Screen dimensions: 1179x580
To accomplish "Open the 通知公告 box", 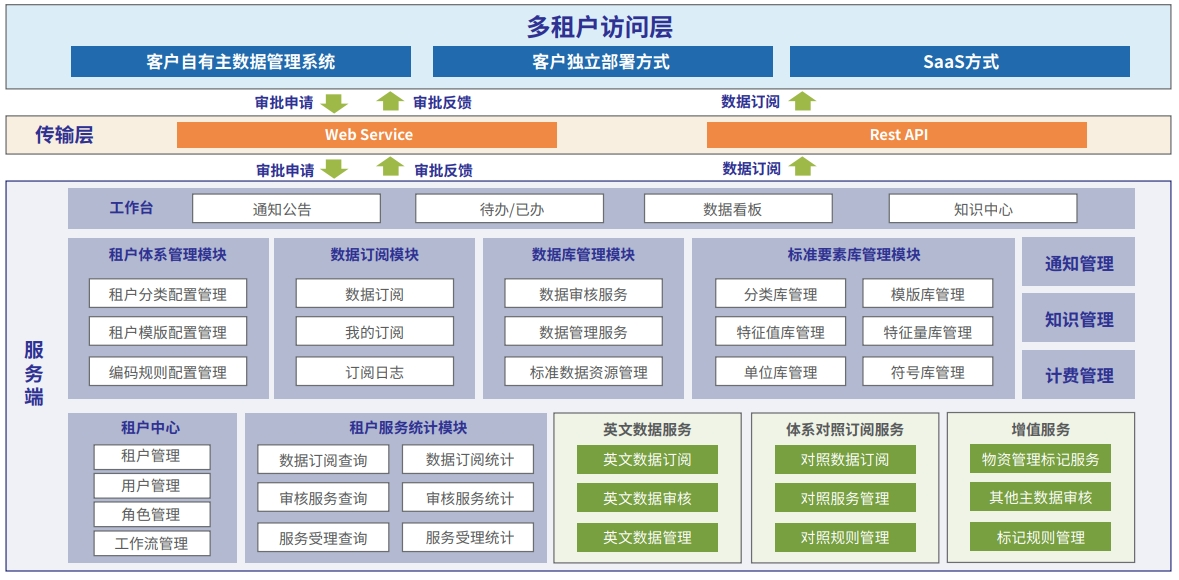I will (x=286, y=208).
